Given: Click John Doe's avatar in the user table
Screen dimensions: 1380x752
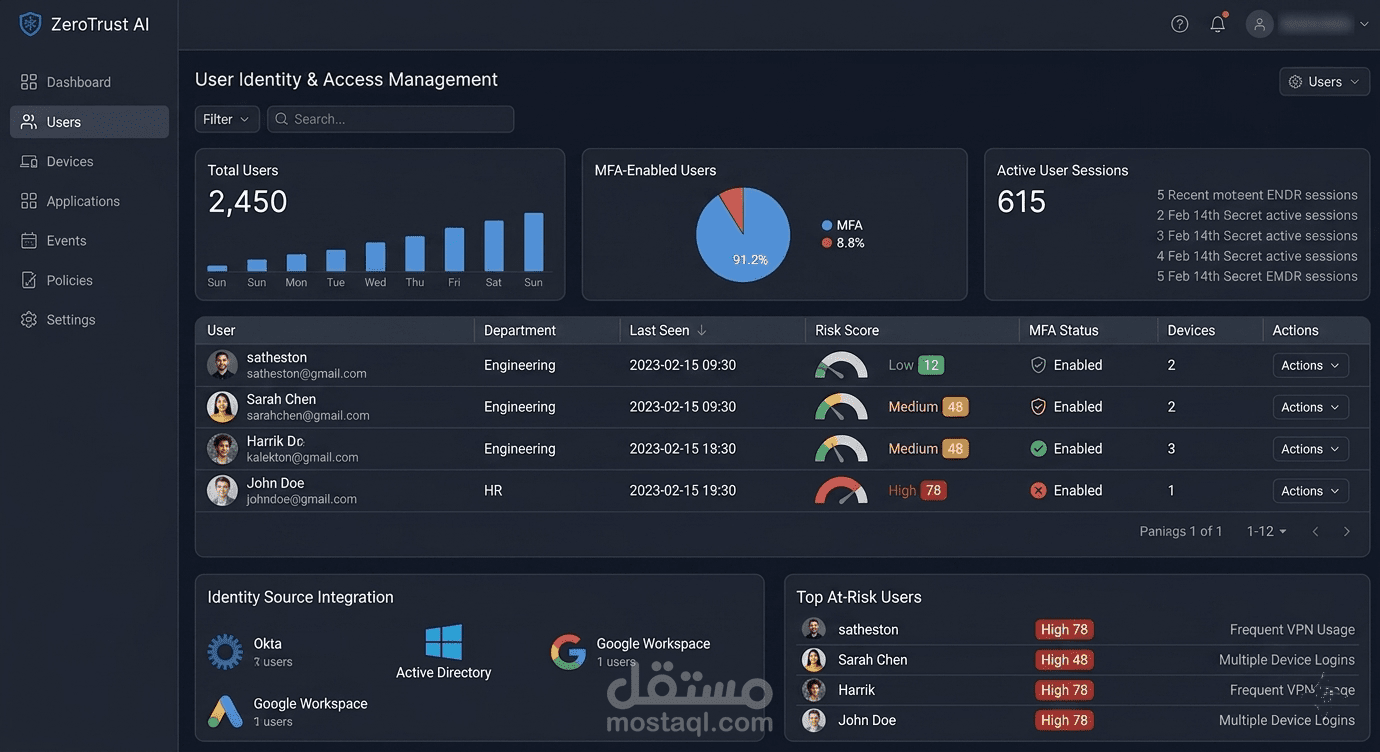Looking at the screenshot, I should point(222,491).
